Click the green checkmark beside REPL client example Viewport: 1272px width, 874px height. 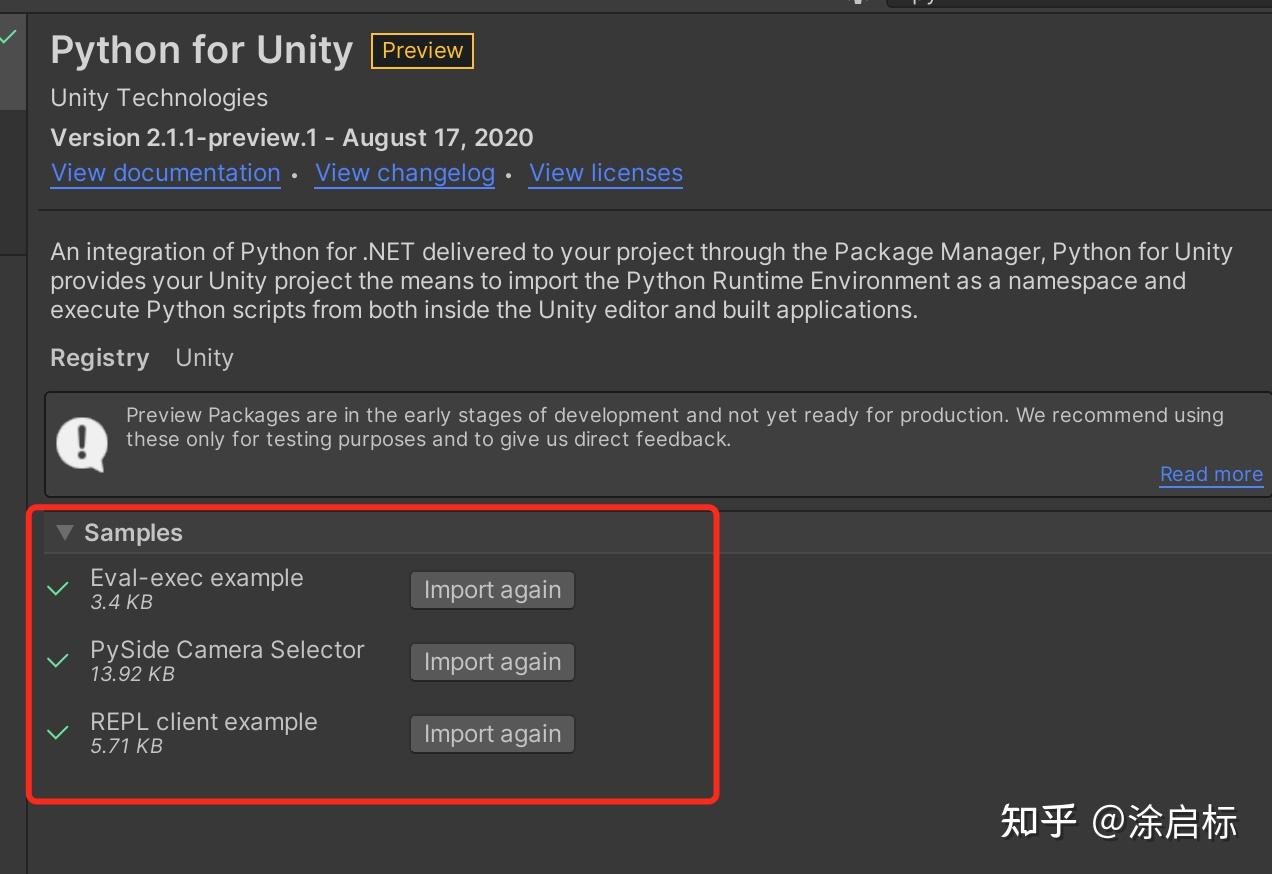[57, 733]
